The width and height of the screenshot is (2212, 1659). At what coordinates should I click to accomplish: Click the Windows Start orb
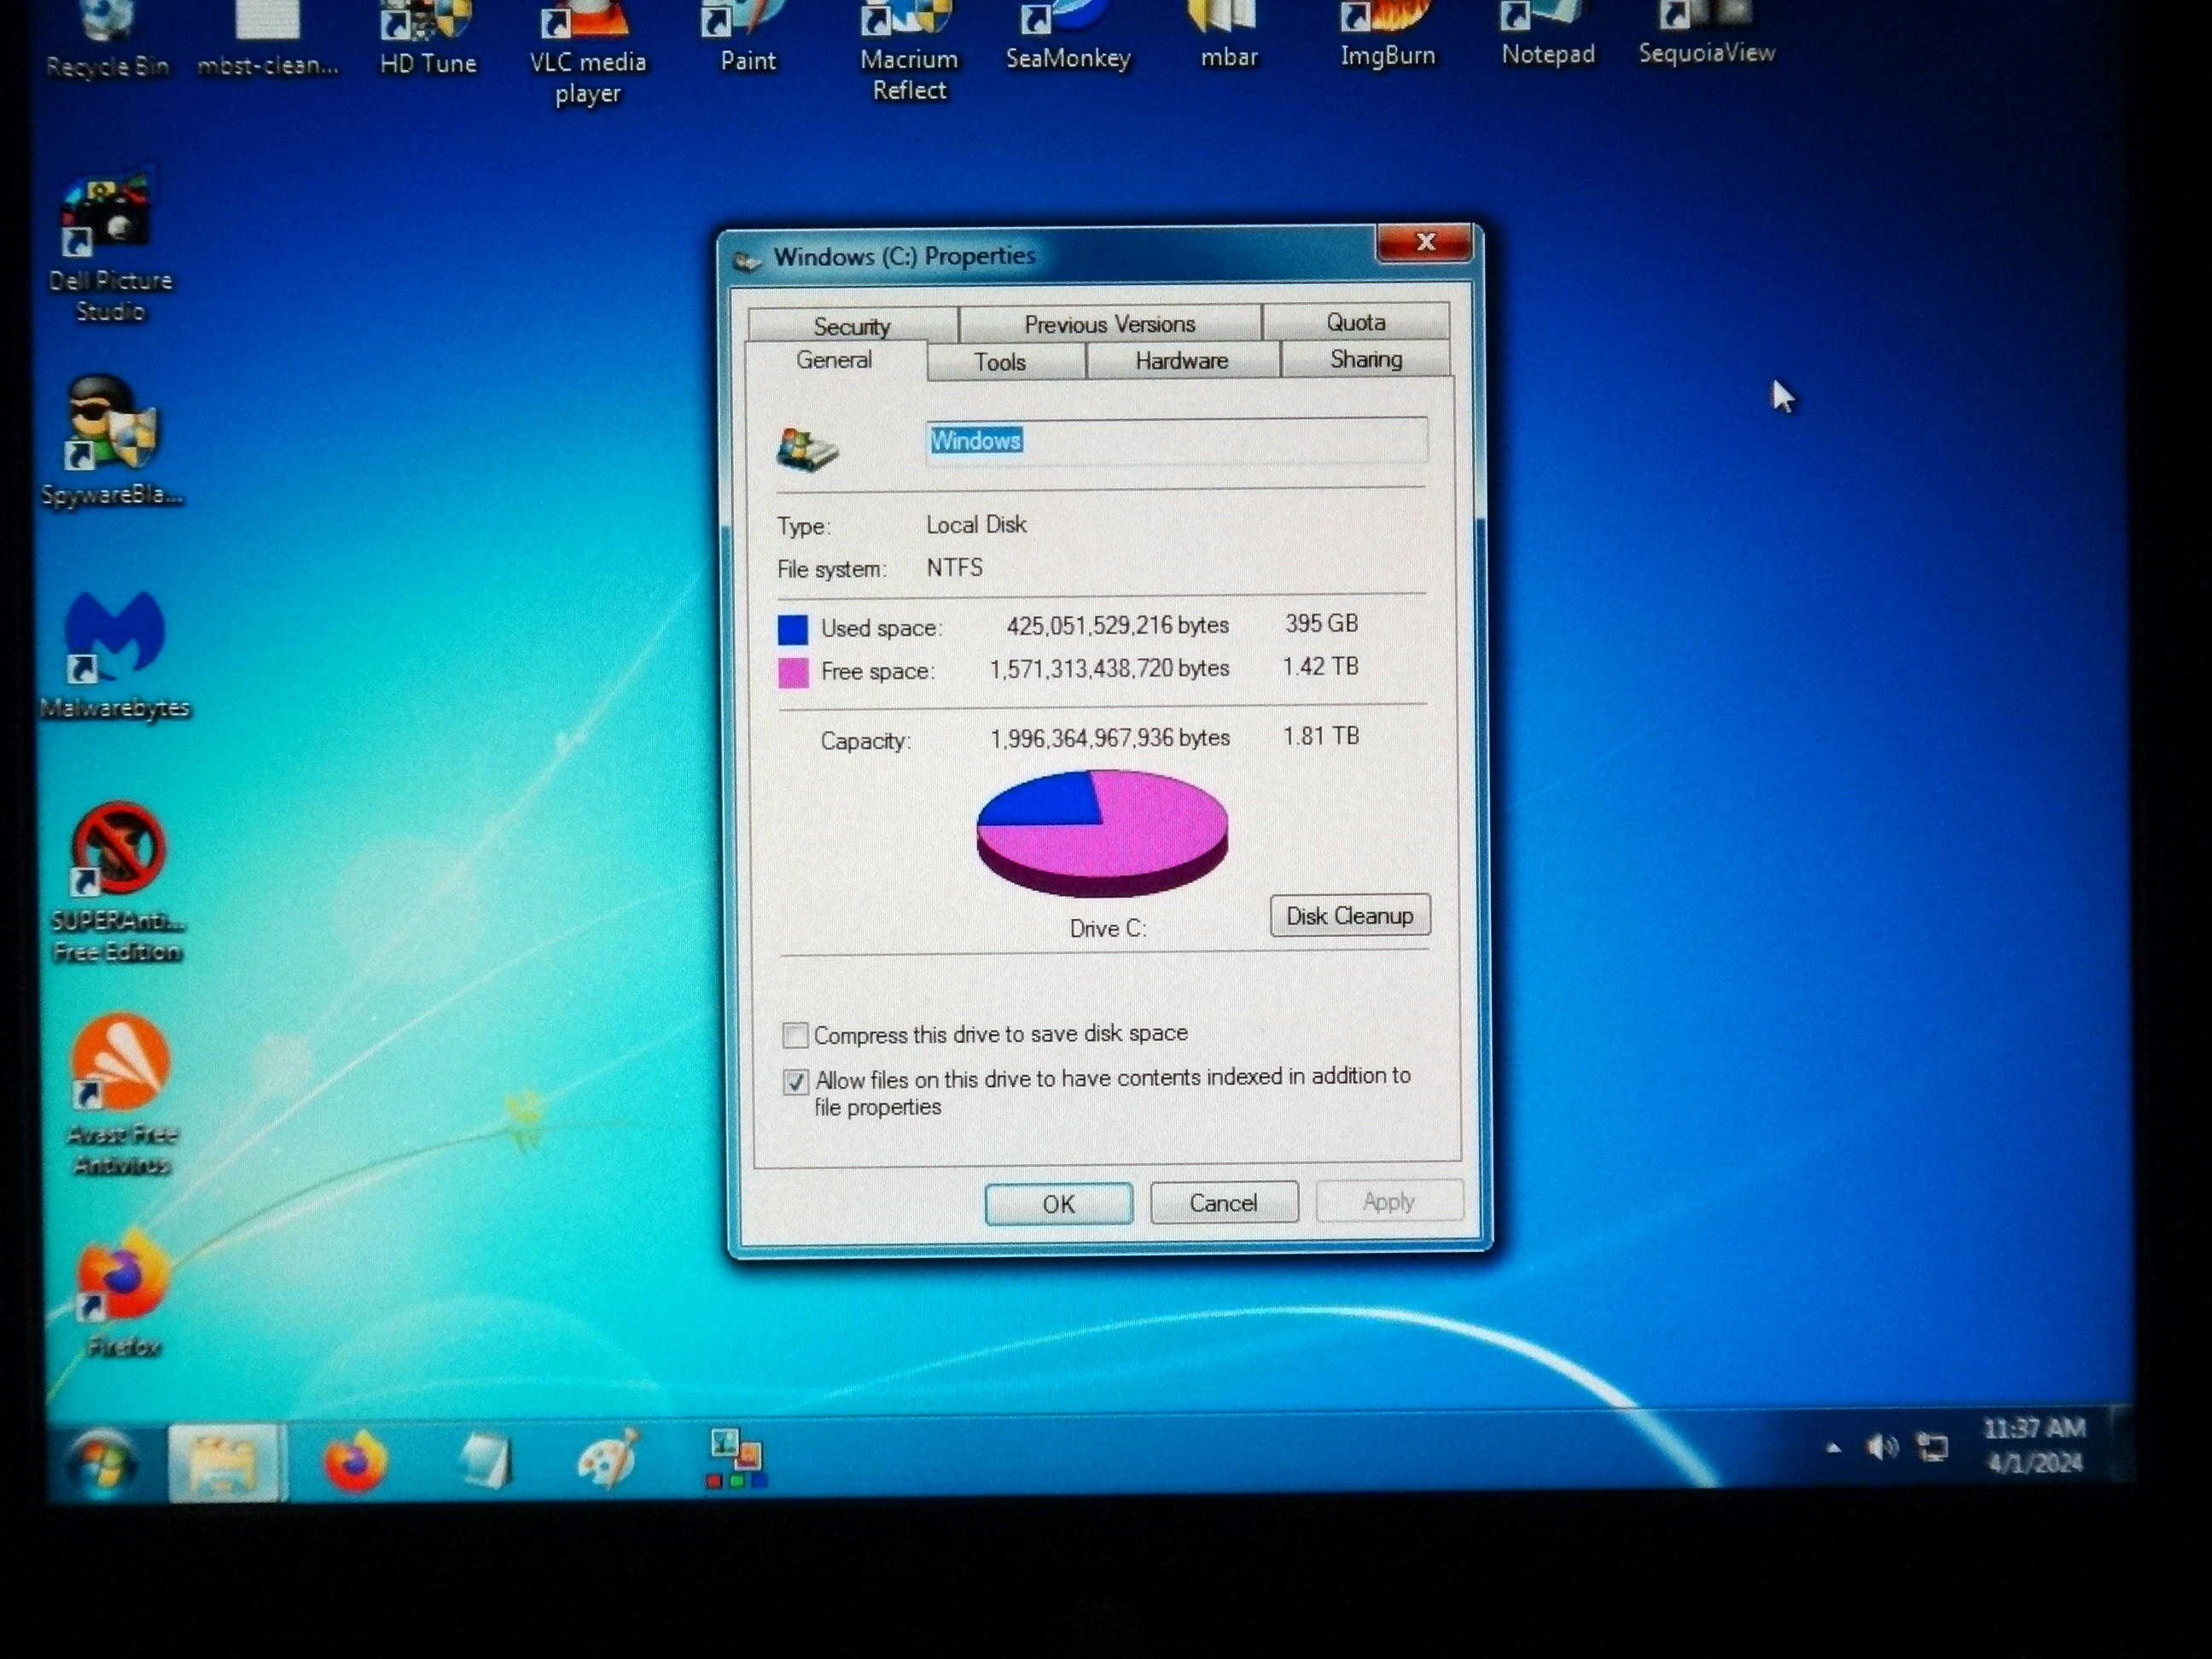point(101,1464)
